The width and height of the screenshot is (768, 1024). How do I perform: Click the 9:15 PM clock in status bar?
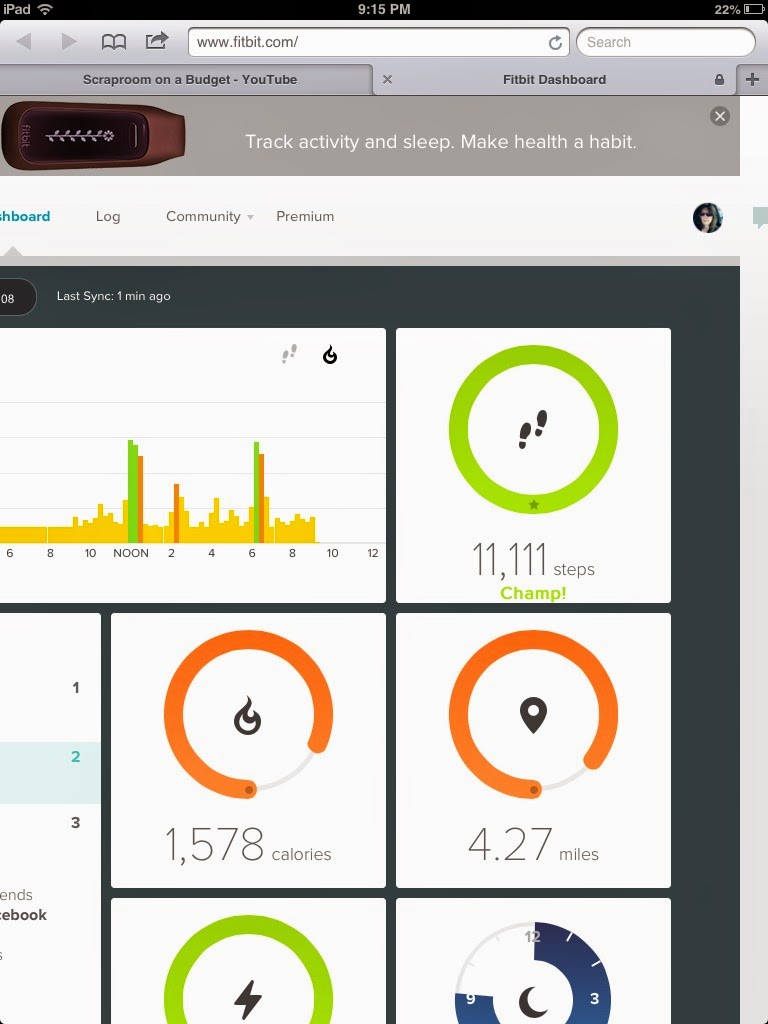point(384,9)
